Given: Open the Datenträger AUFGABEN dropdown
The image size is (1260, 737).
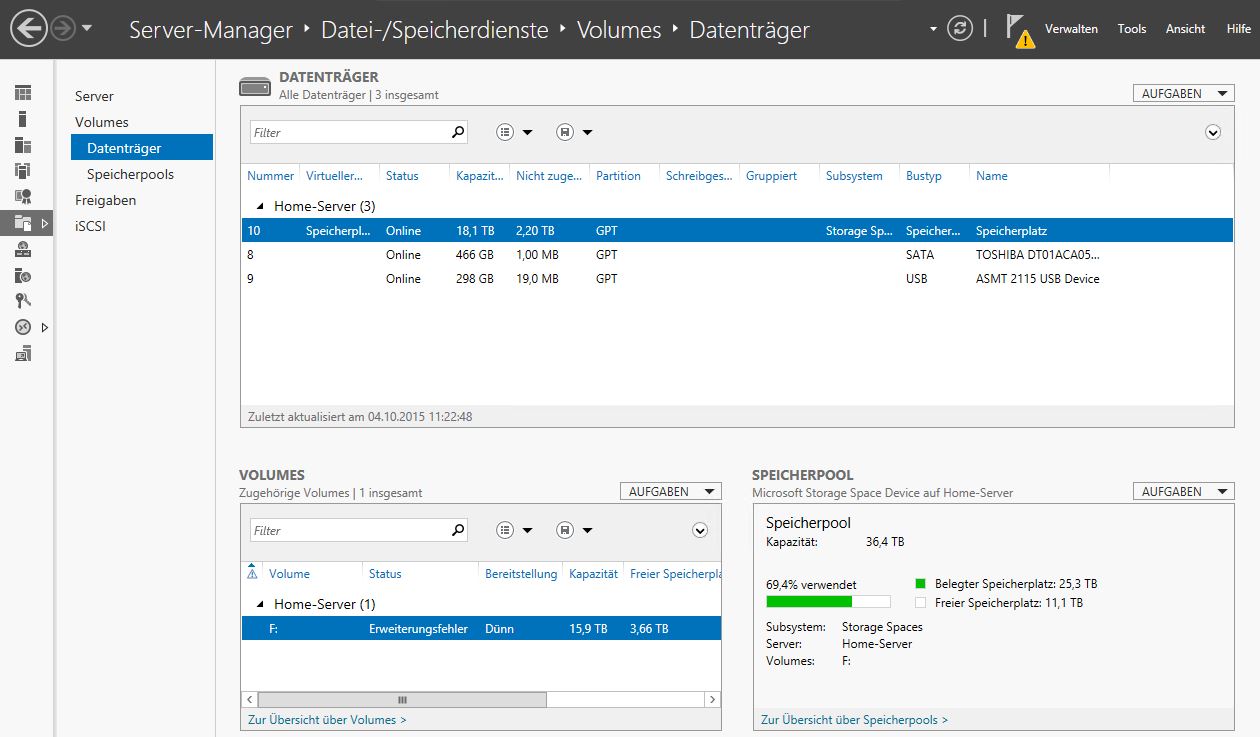Looking at the screenshot, I should 1183,93.
